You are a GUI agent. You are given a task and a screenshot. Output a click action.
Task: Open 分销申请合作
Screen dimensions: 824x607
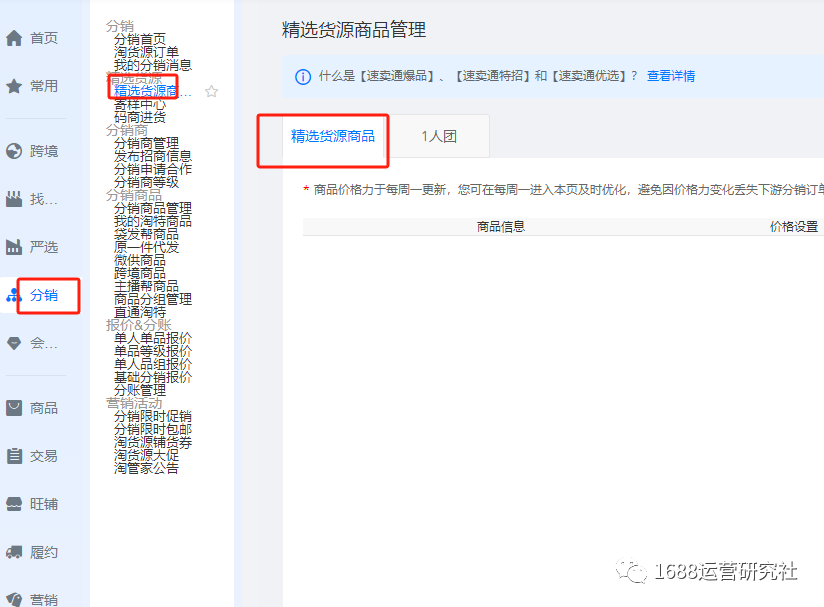coord(153,169)
